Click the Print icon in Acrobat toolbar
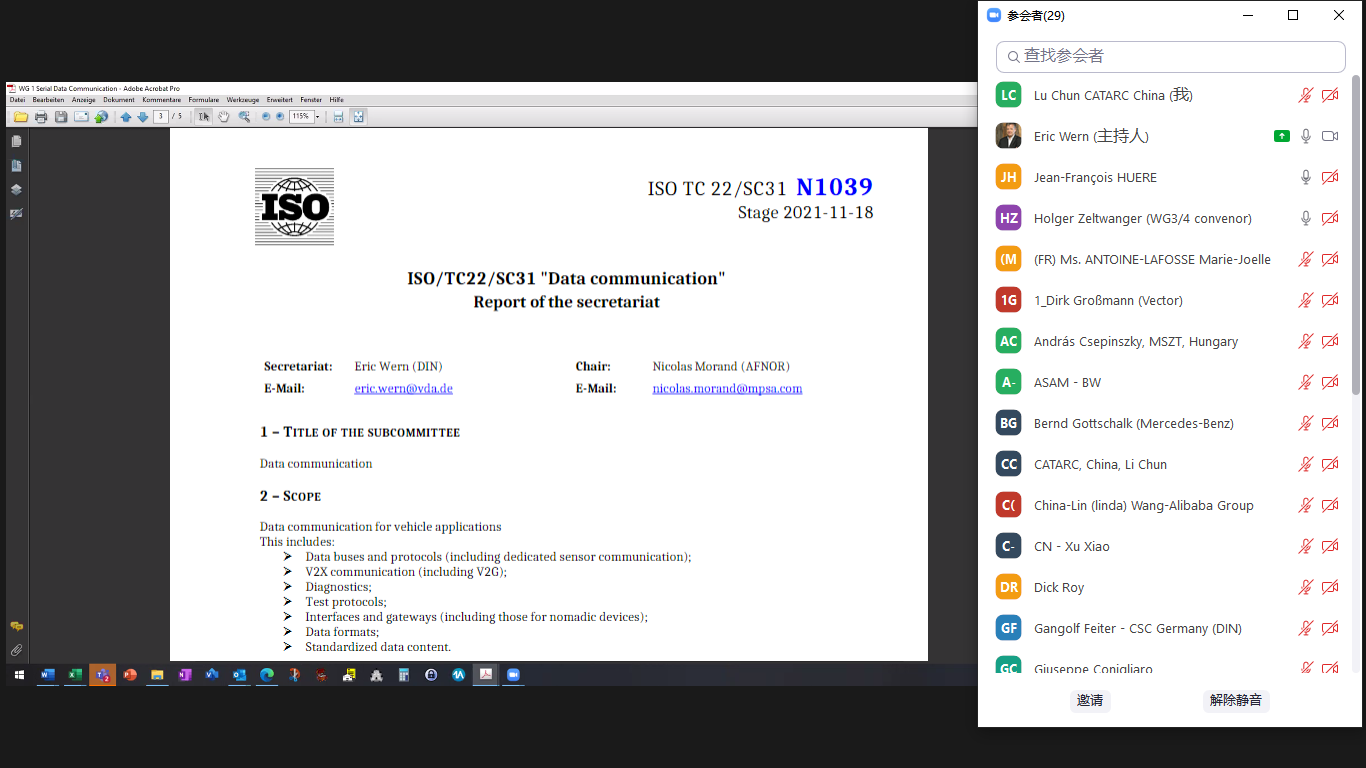Screen dimensions: 1366x768 [x=41, y=117]
